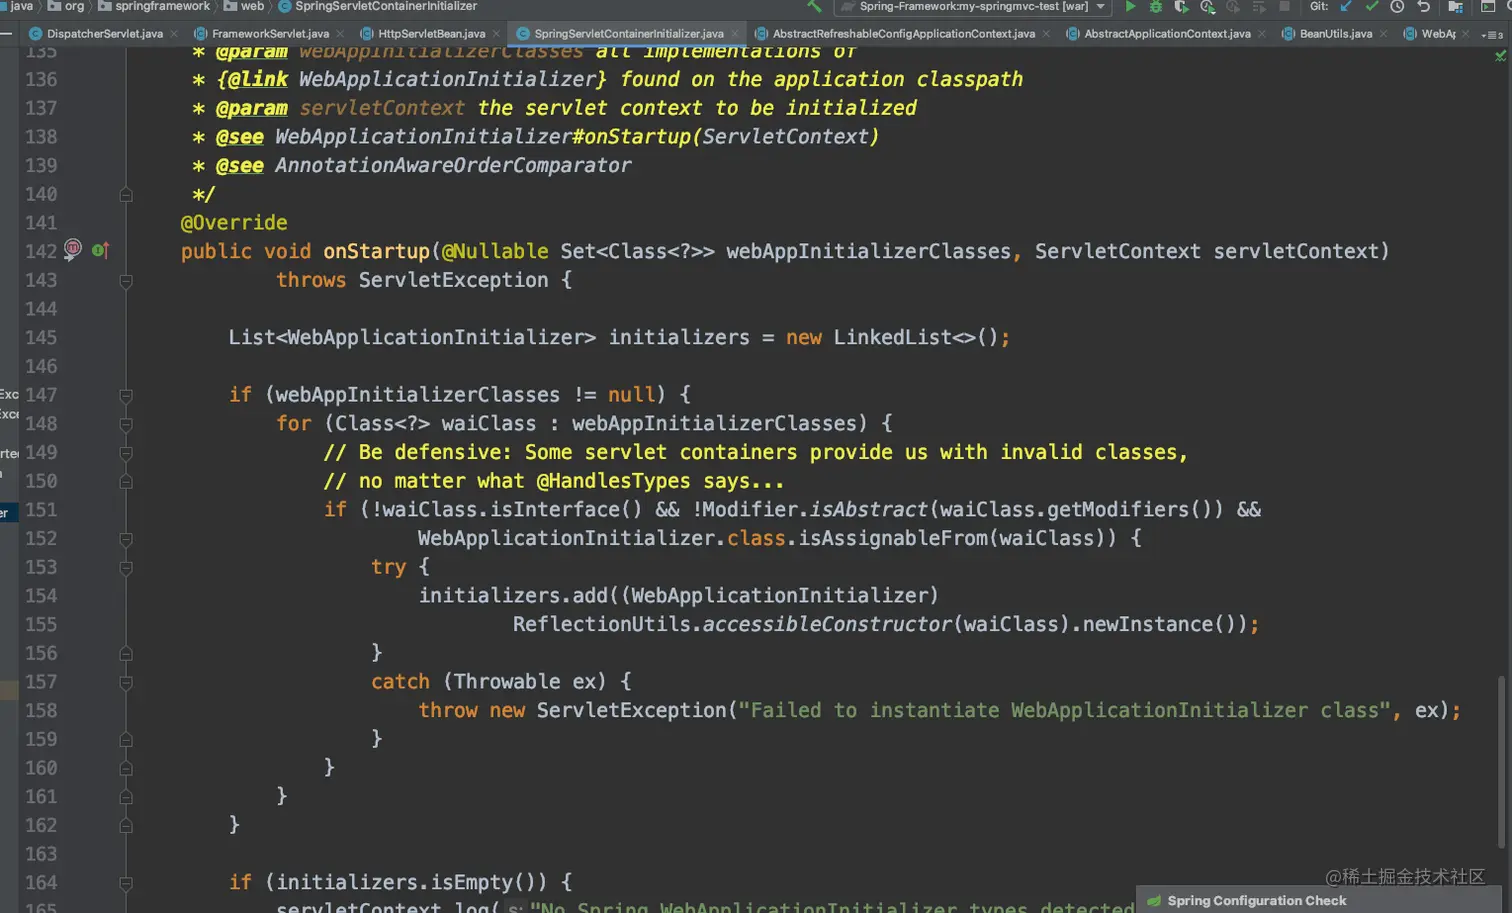The height and width of the screenshot is (913, 1512).
Task: Click the onStartup method name on line 142
Action: (x=376, y=252)
